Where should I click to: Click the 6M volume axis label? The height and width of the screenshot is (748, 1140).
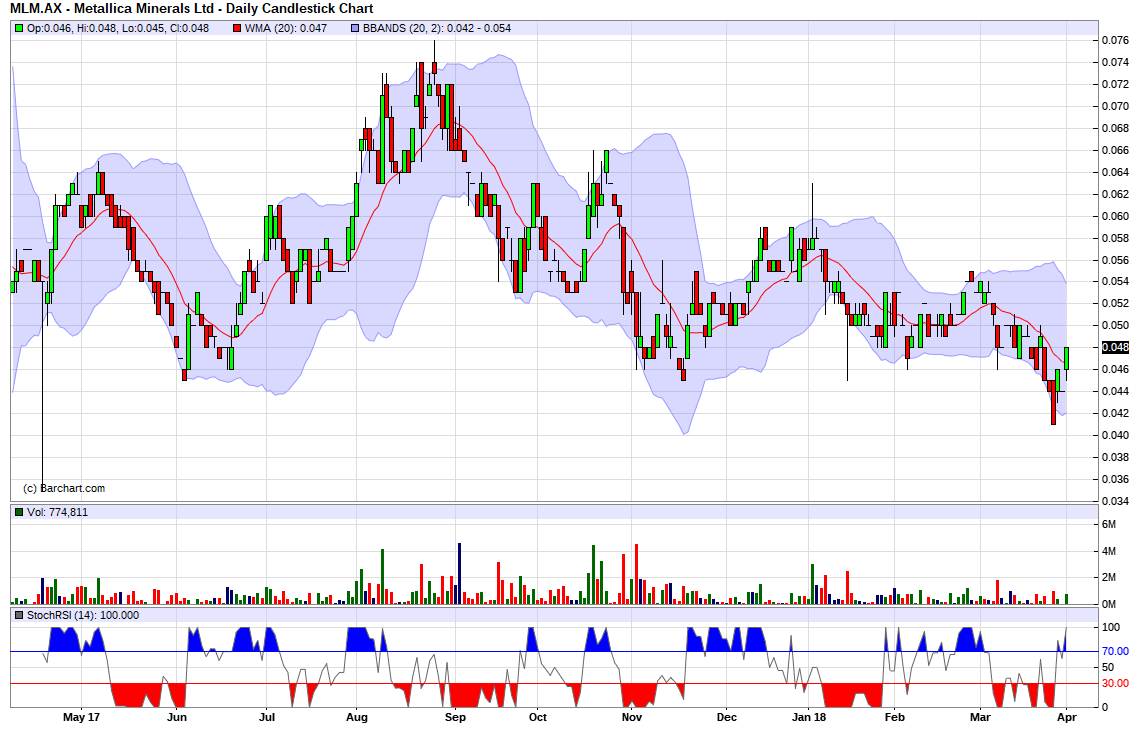[x=1109, y=525]
